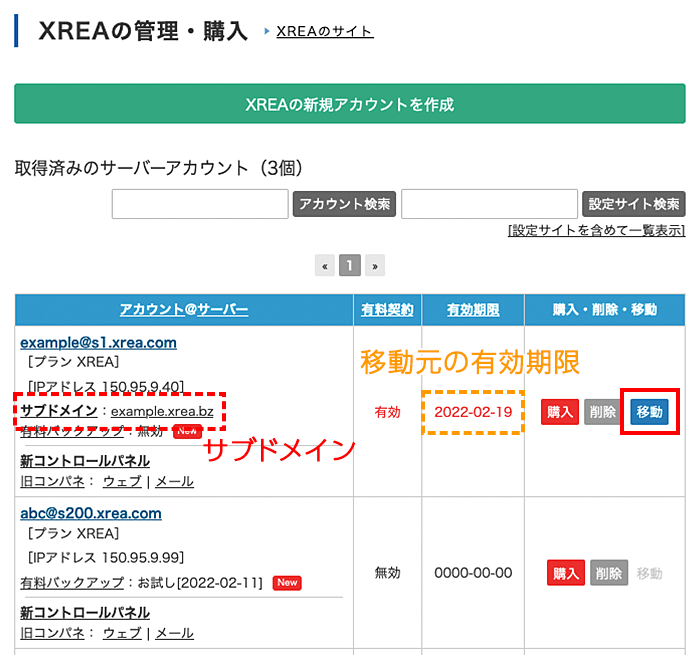Focus the configured site search input field
The width and height of the screenshot is (700, 656).
(x=489, y=204)
